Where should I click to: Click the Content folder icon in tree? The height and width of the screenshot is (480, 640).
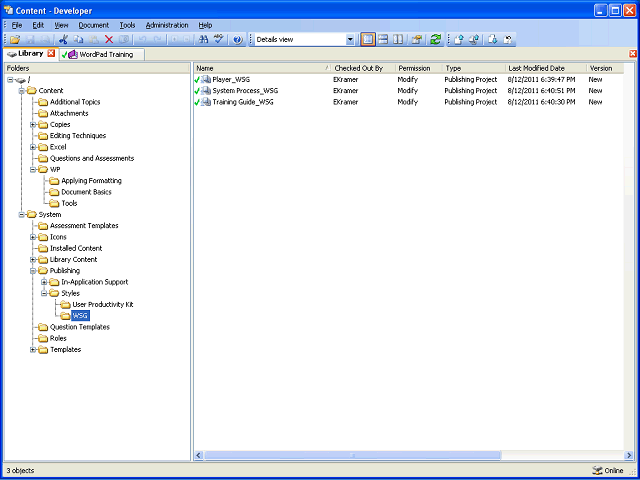(x=32, y=91)
